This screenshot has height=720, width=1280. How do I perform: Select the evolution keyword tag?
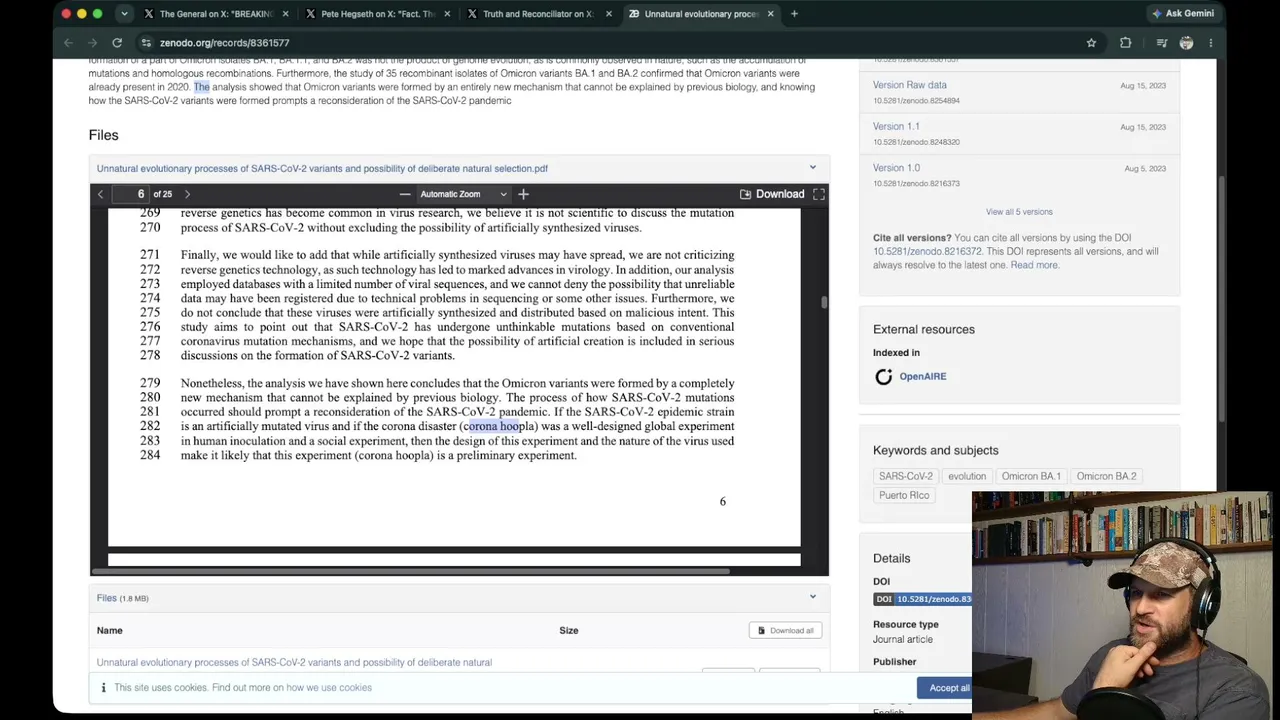[x=967, y=476]
